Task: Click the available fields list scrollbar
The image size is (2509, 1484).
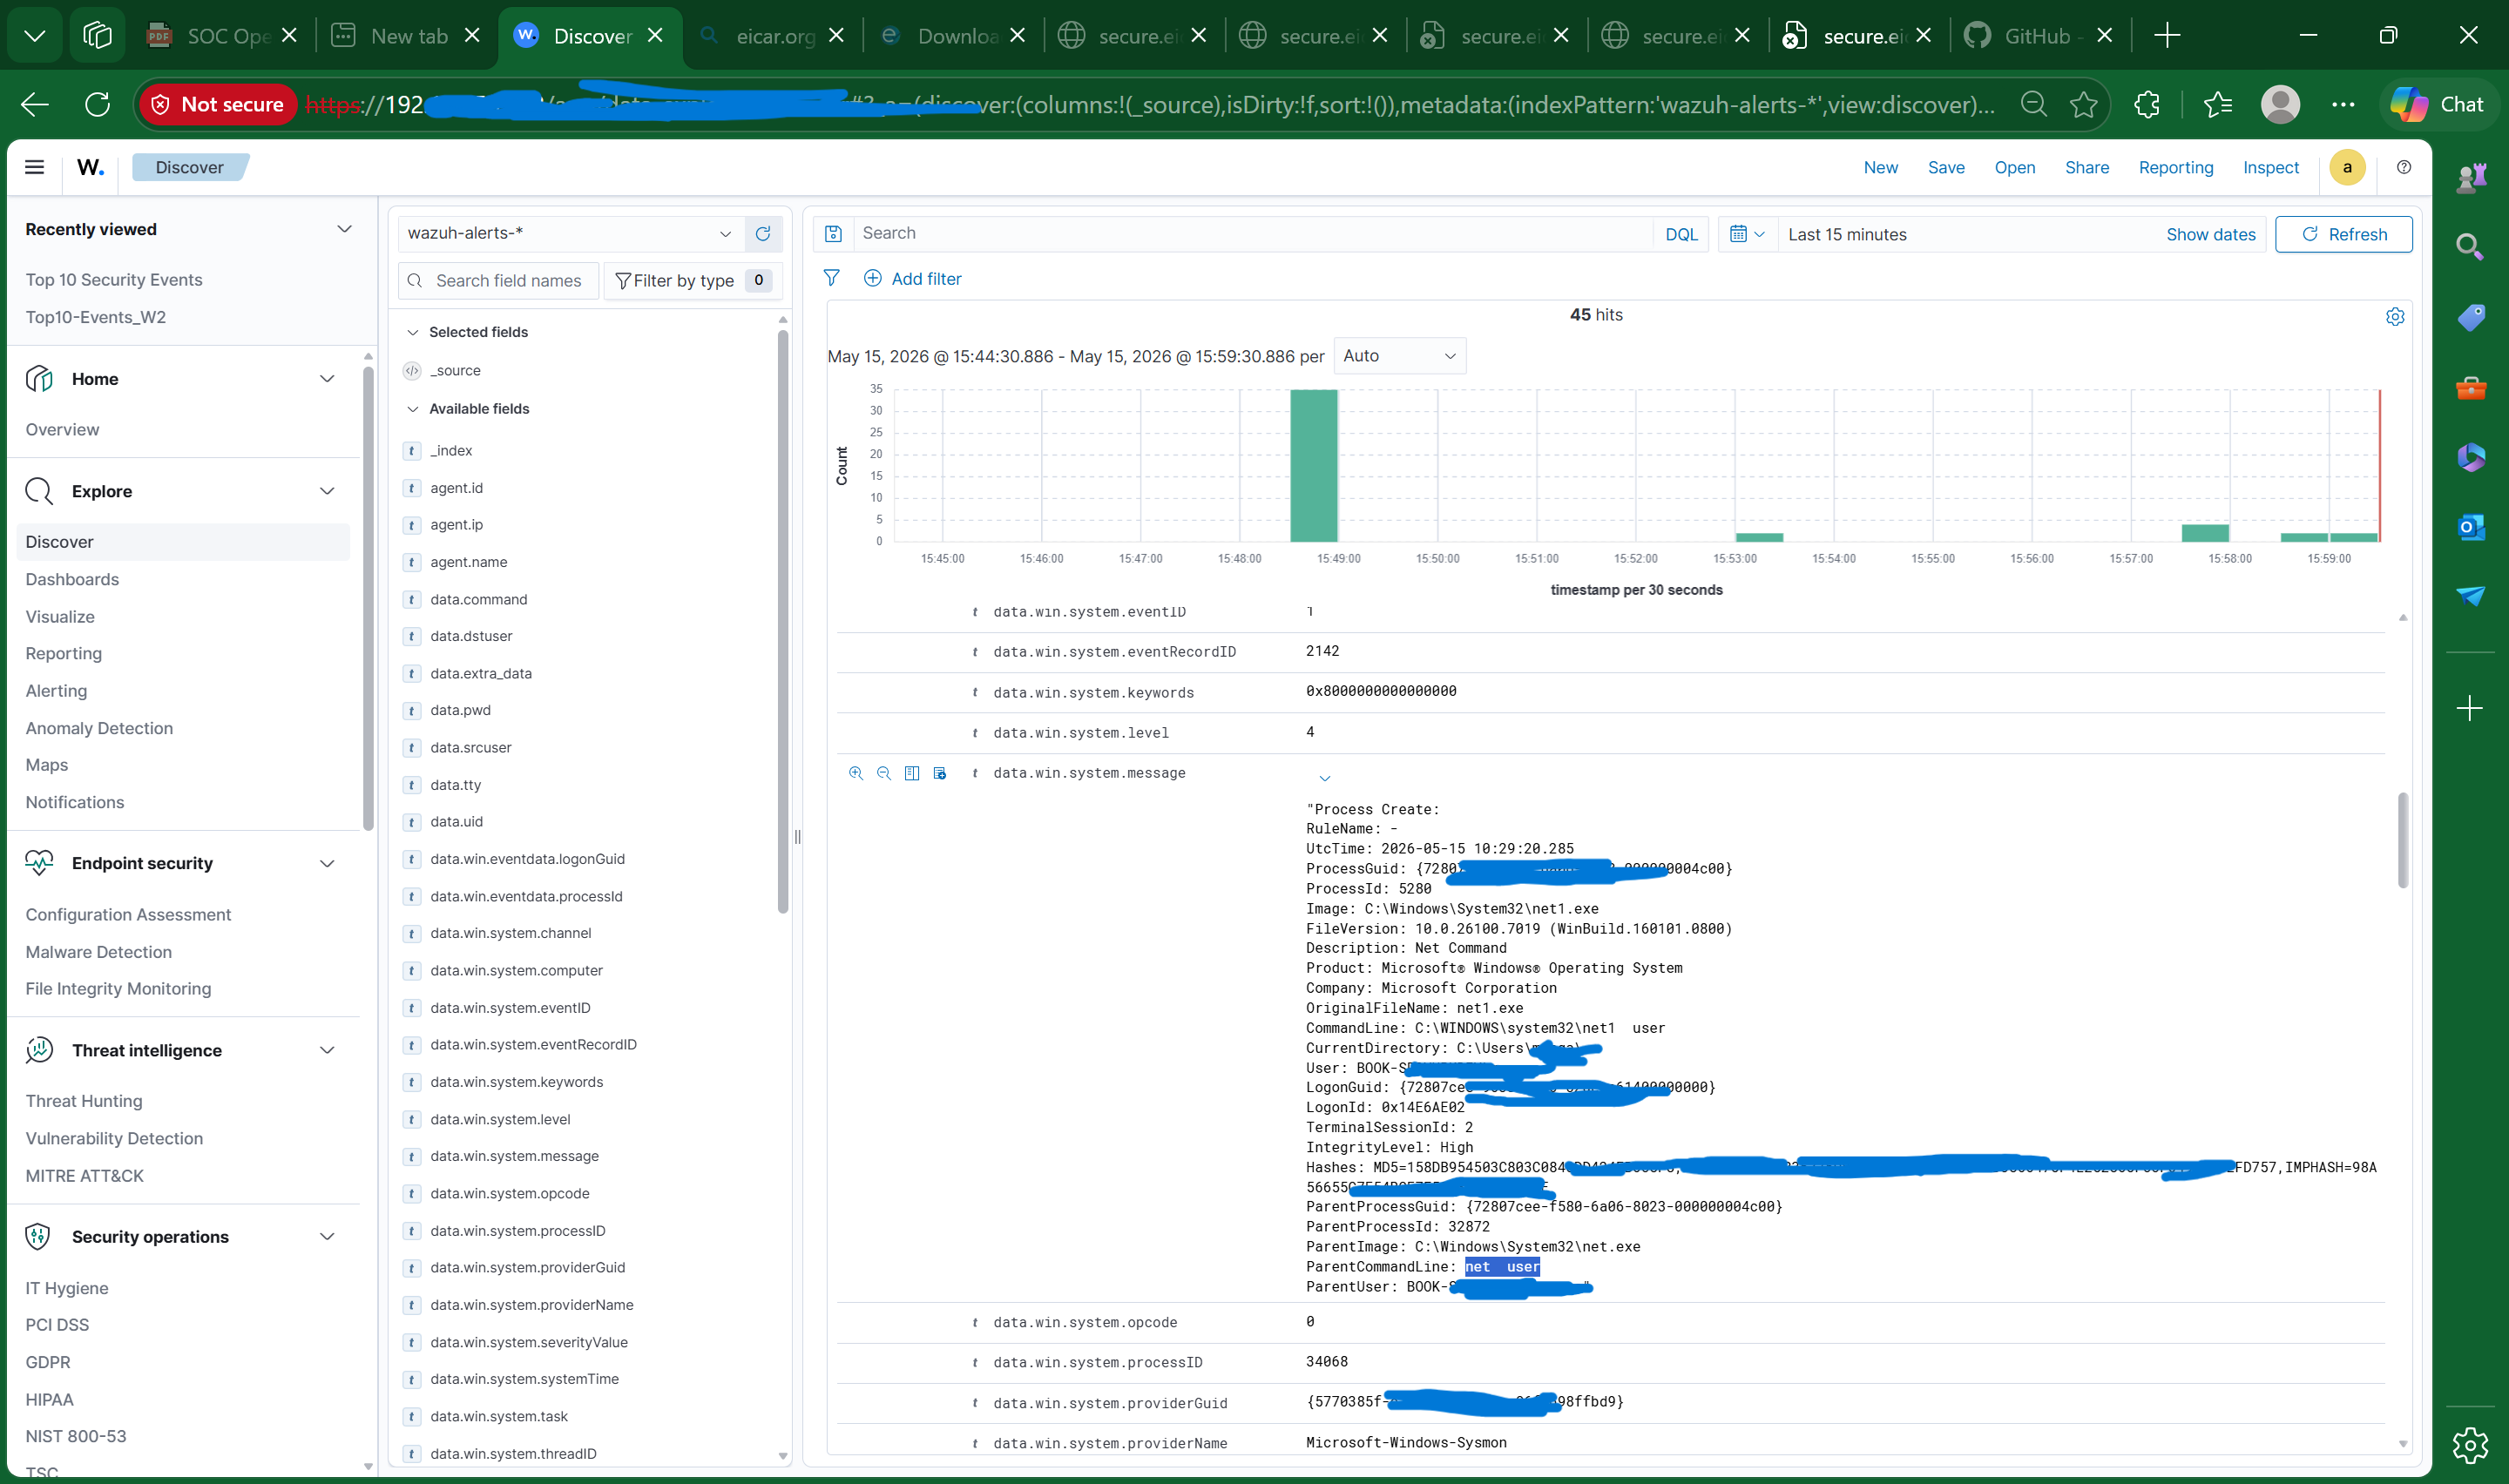Action: click(x=783, y=622)
